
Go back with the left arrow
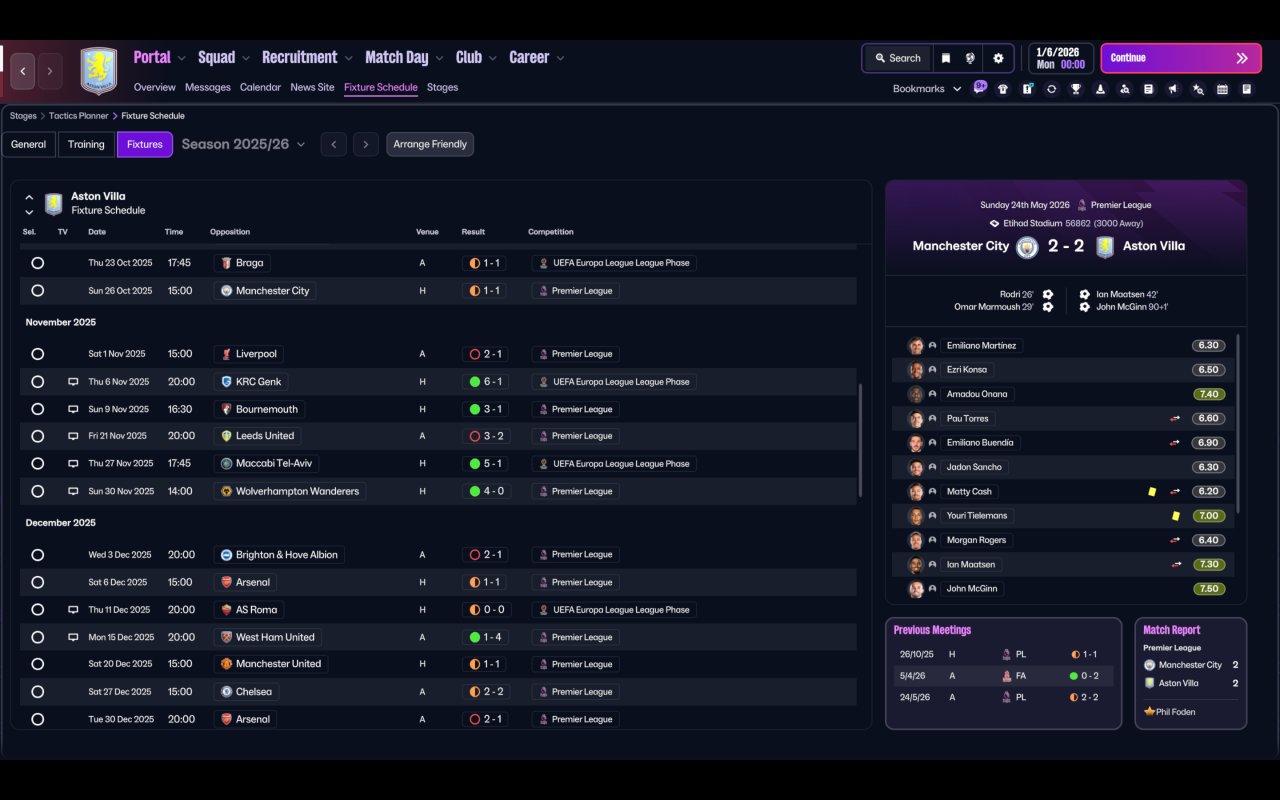point(23,71)
